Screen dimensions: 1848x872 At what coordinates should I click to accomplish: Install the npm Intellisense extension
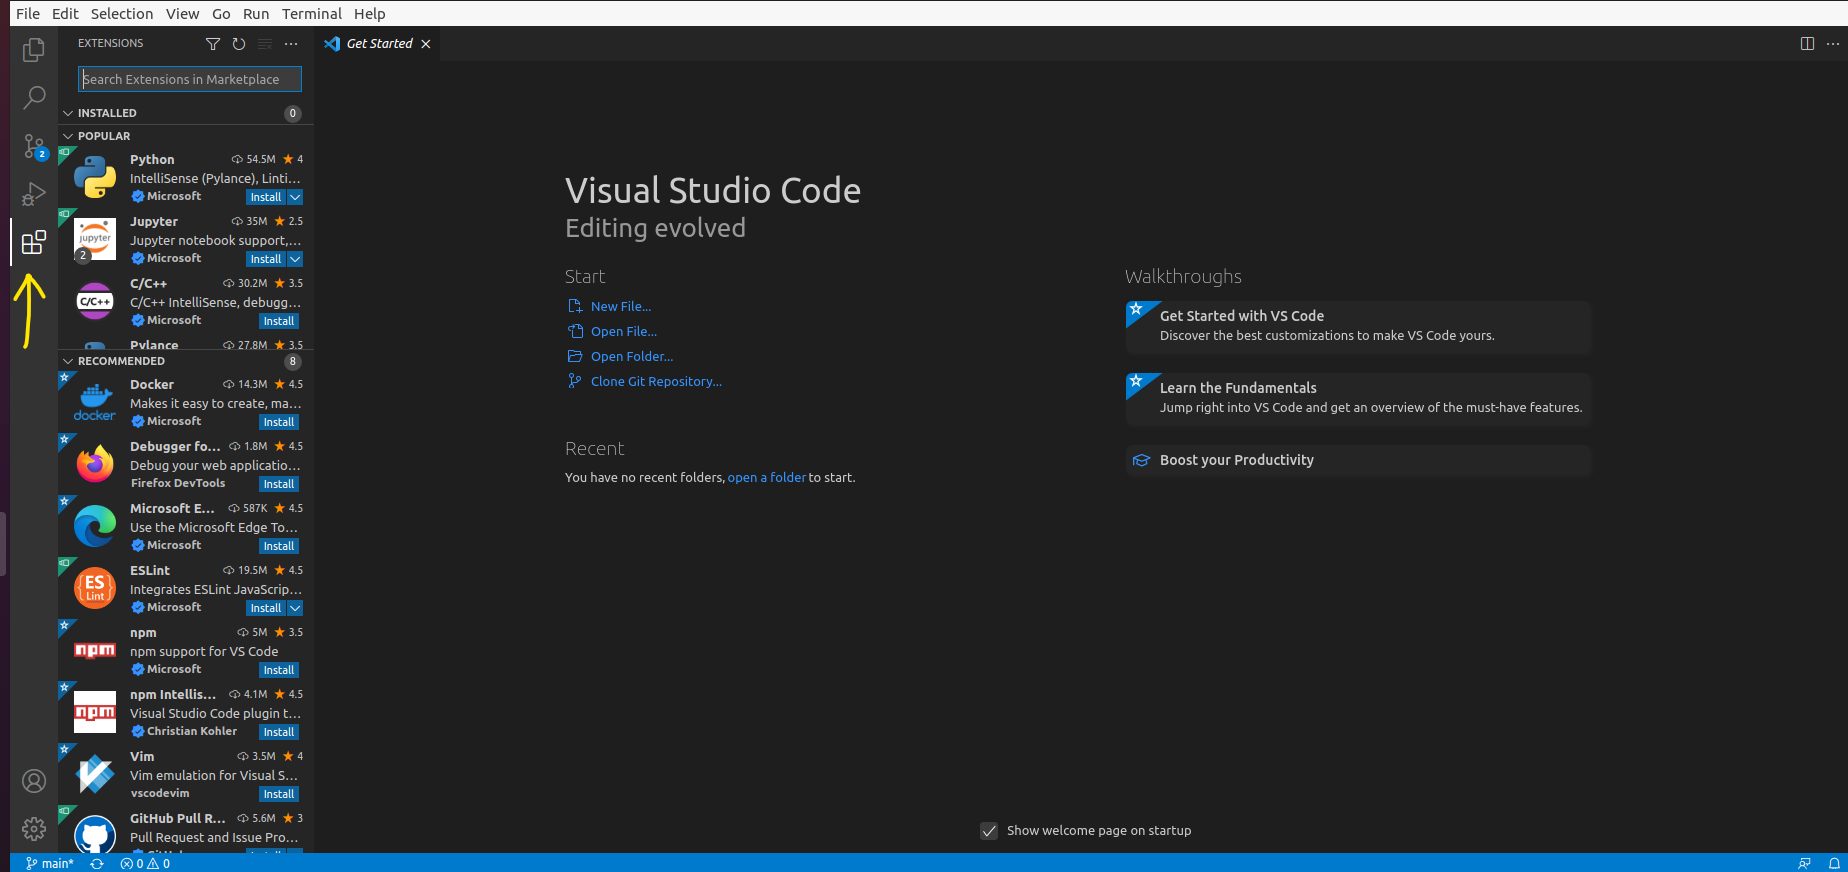coord(279,732)
